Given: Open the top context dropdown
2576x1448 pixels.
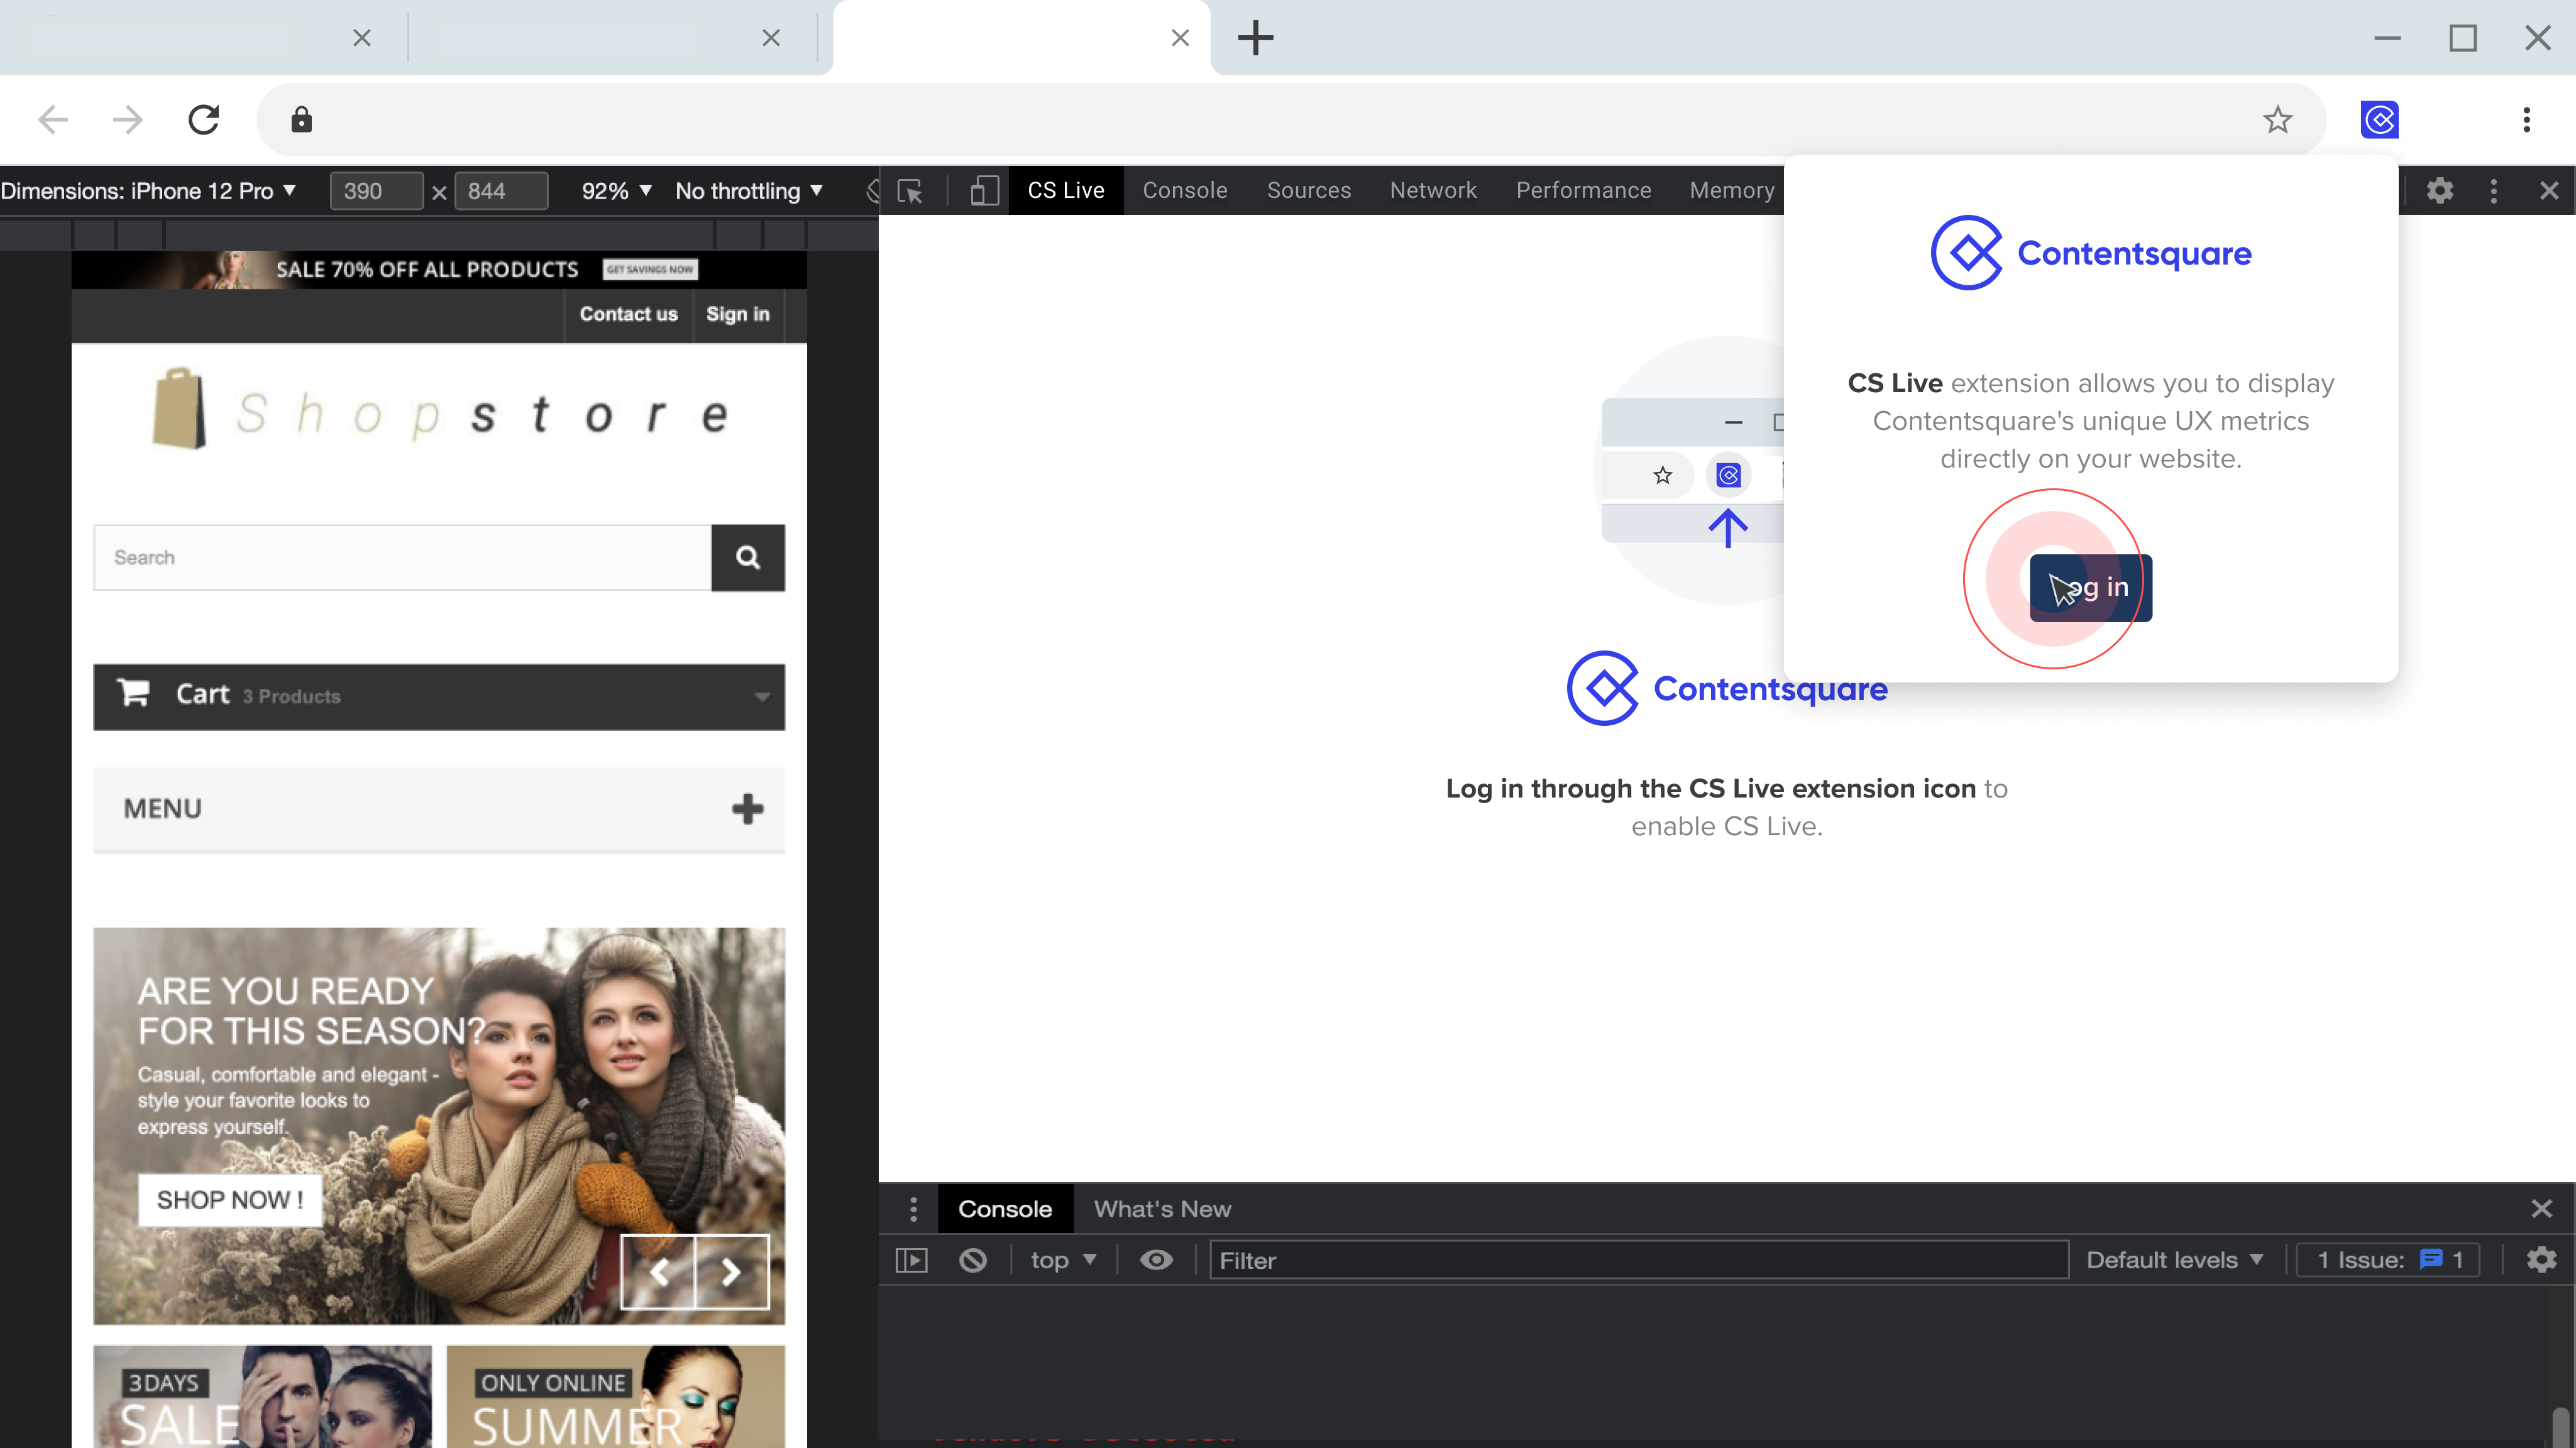Looking at the screenshot, I should pyautogui.click(x=1063, y=1260).
